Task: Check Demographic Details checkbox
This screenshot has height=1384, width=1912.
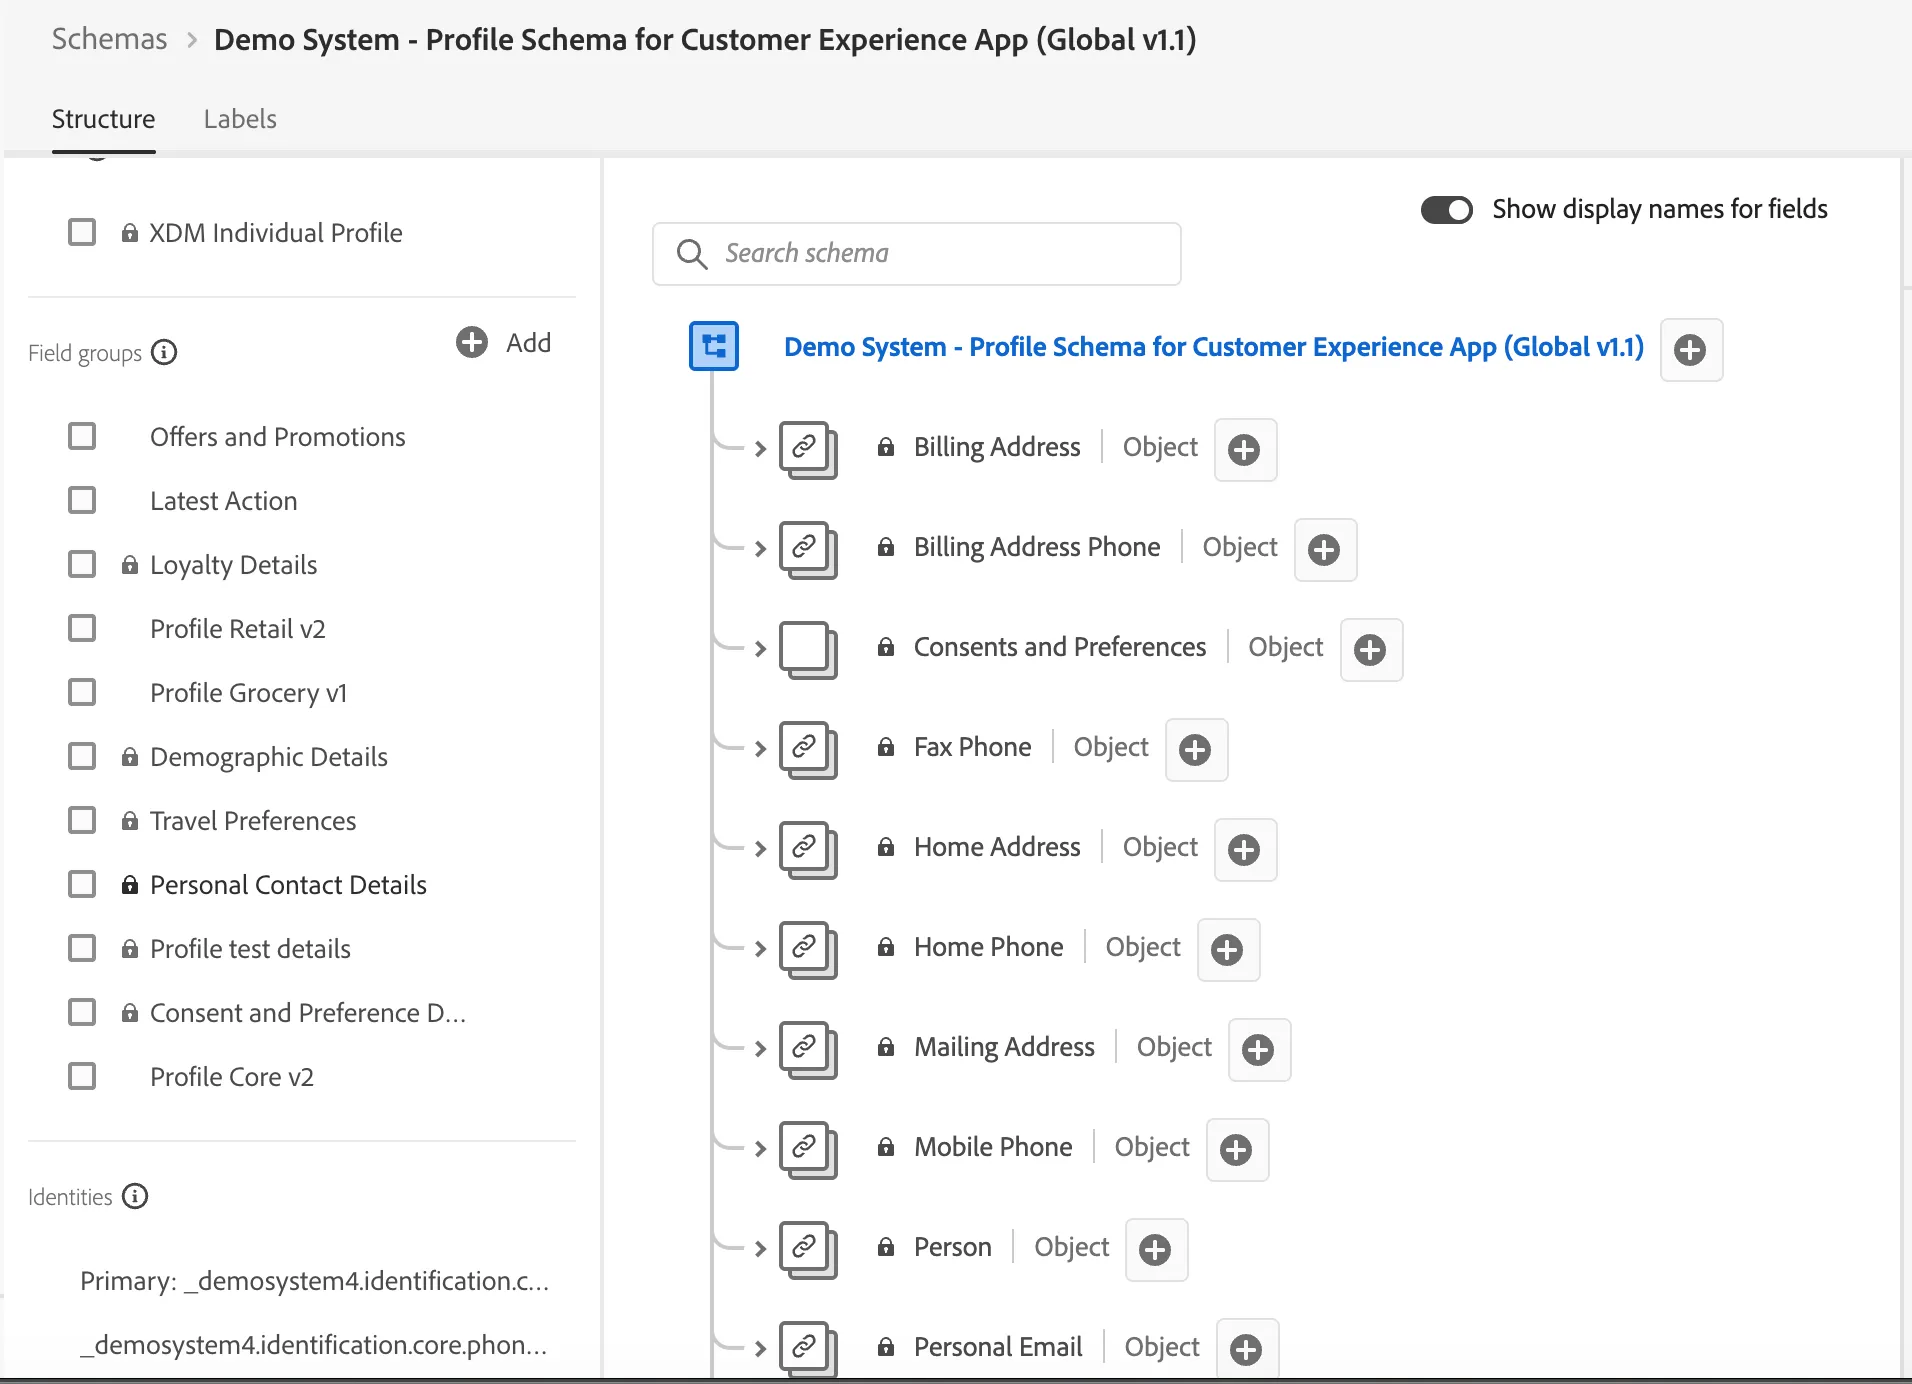Action: point(82,756)
